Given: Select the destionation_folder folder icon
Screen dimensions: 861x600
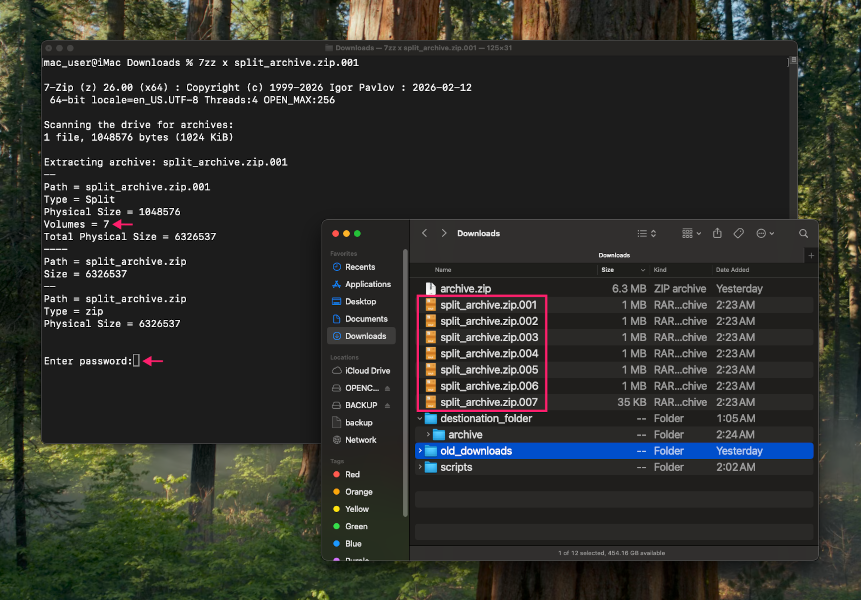Looking at the screenshot, I should (x=431, y=418).
